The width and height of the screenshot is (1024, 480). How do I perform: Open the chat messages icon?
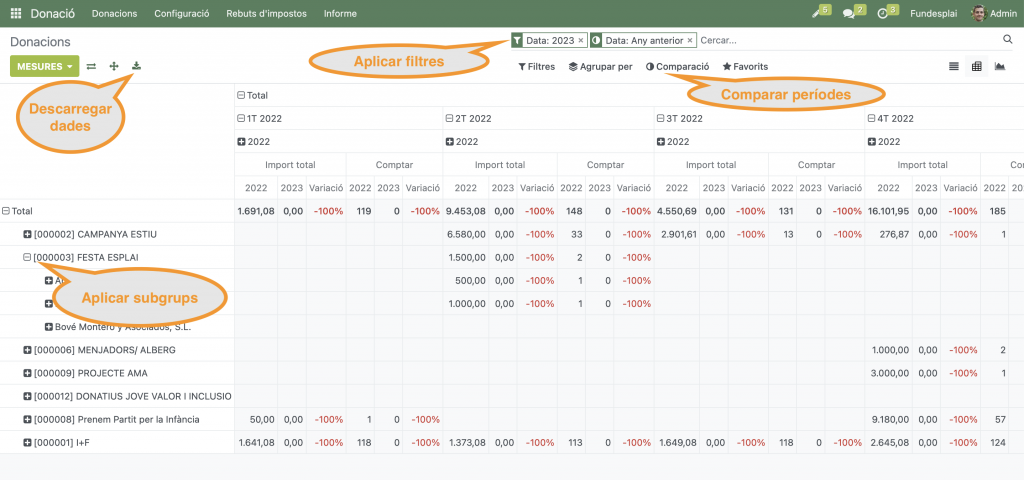coord(849,14)
